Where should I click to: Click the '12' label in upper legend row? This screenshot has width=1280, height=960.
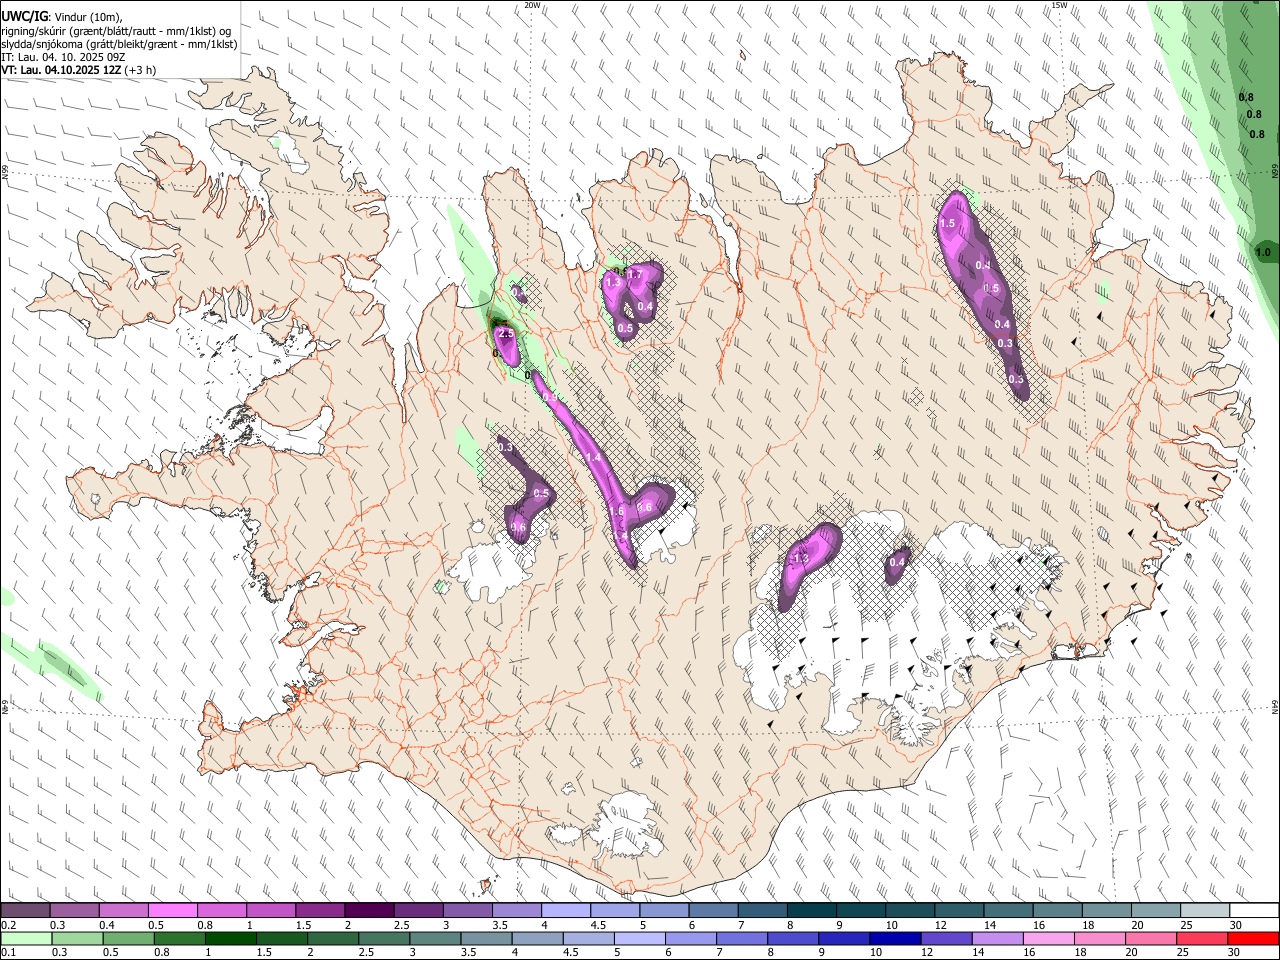pyautogui.click(x=941, y=925)
